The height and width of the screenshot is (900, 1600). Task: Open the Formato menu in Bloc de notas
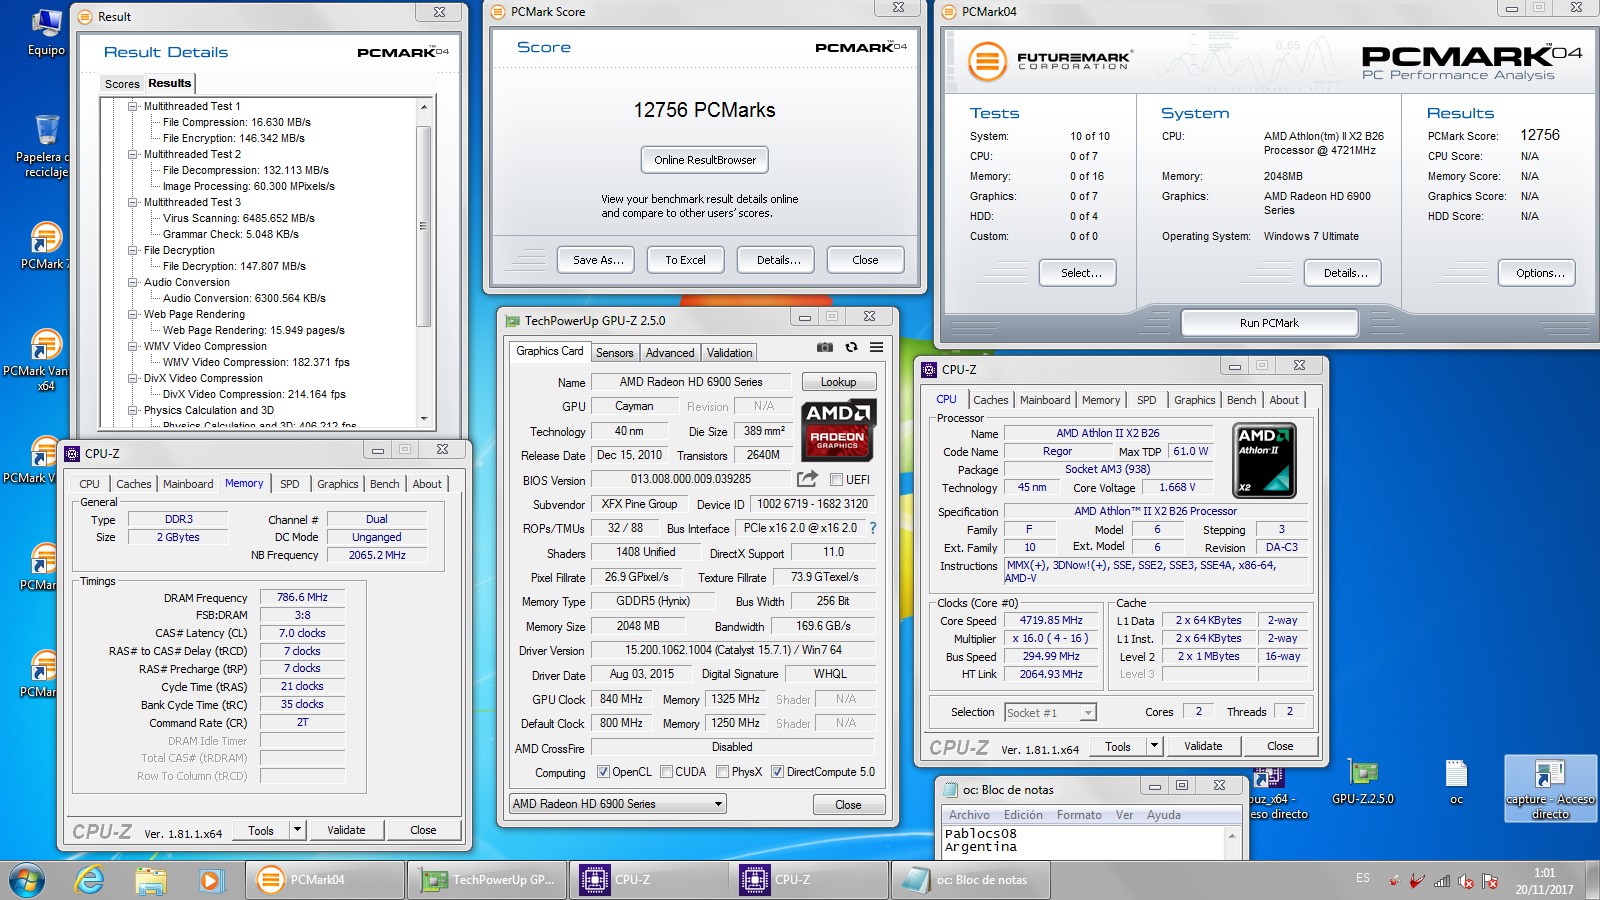pos(1079,815)
